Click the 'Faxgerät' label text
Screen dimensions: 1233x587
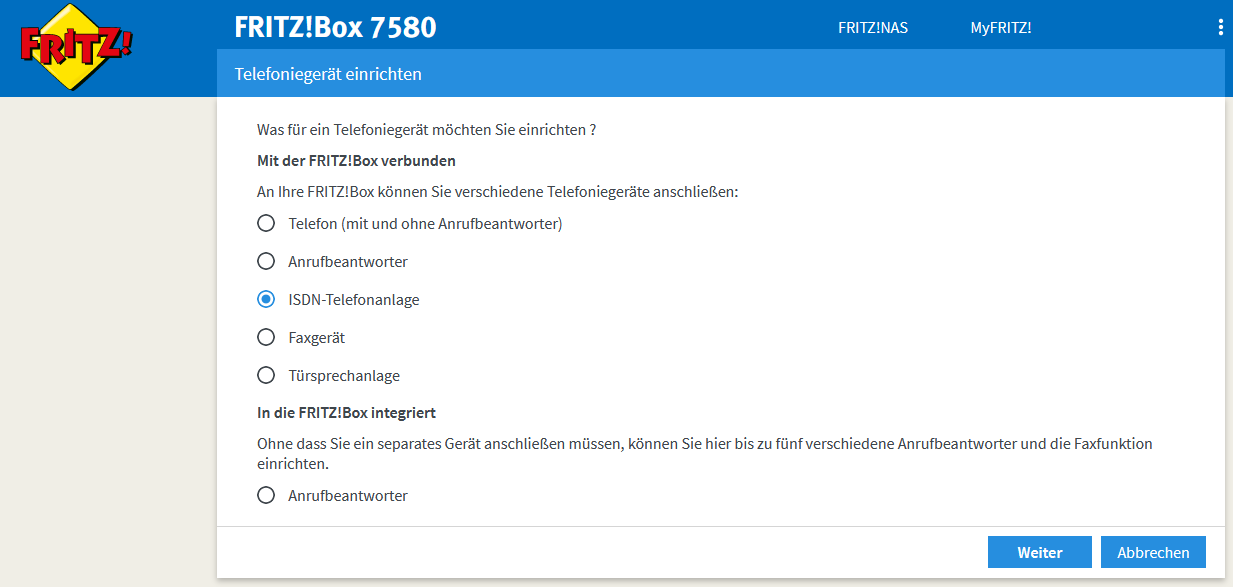click(316, 338)
